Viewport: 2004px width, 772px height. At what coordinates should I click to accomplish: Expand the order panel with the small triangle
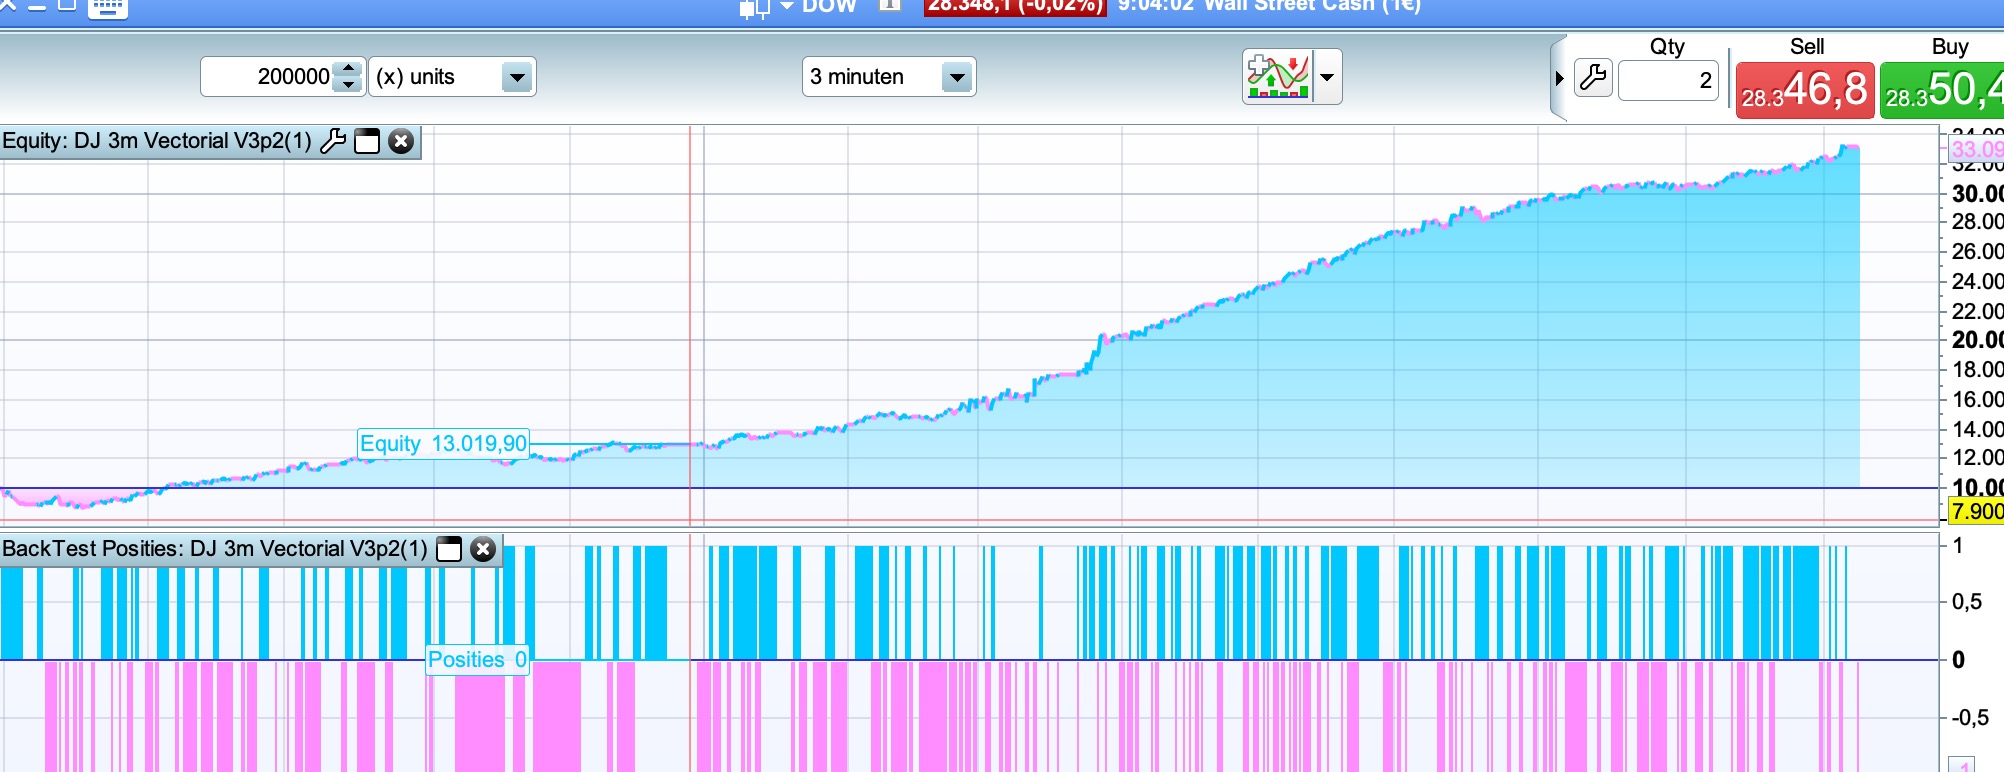point(1559,78)
